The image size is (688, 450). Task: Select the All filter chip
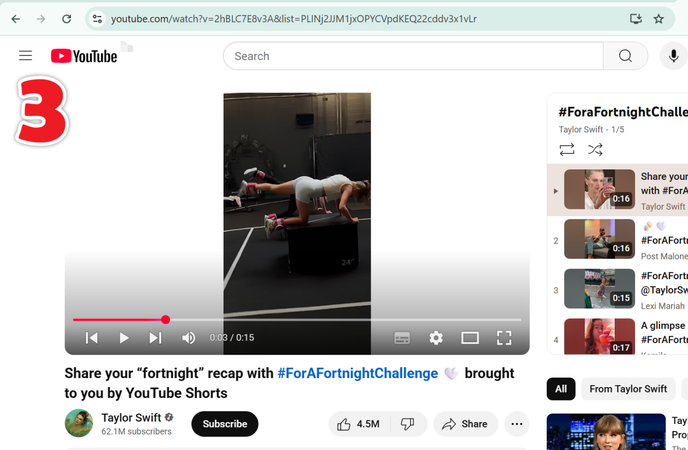pyautogui.click(x=561, y=389)
